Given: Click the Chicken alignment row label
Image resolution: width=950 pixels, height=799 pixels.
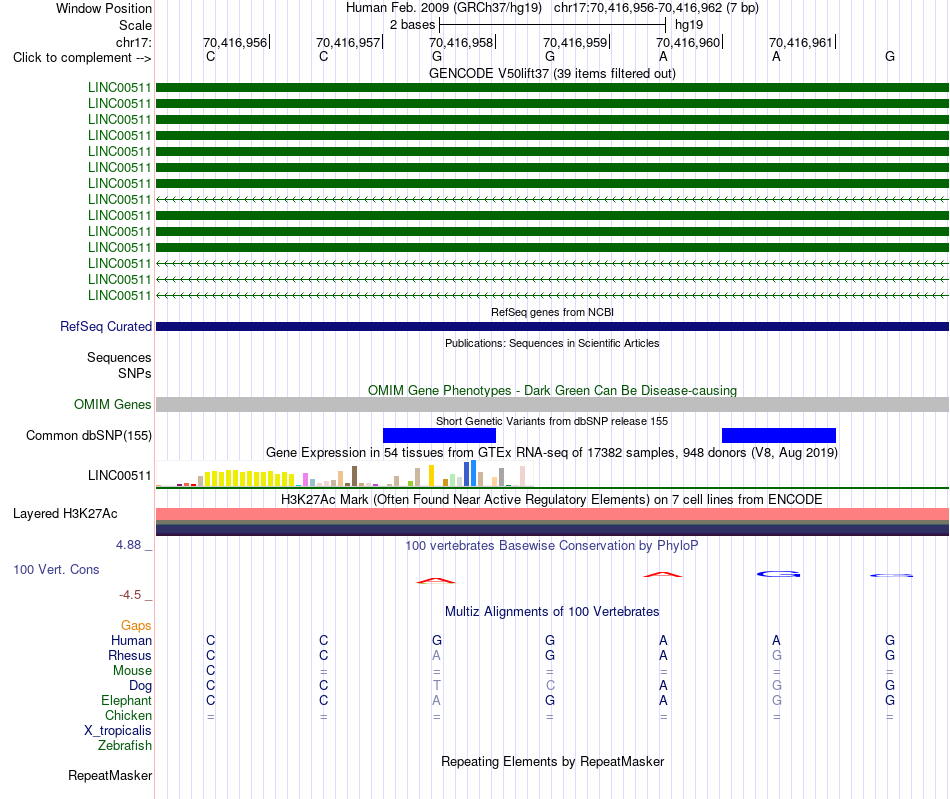Looking at the screenshot, I should [x=128, y=715].
